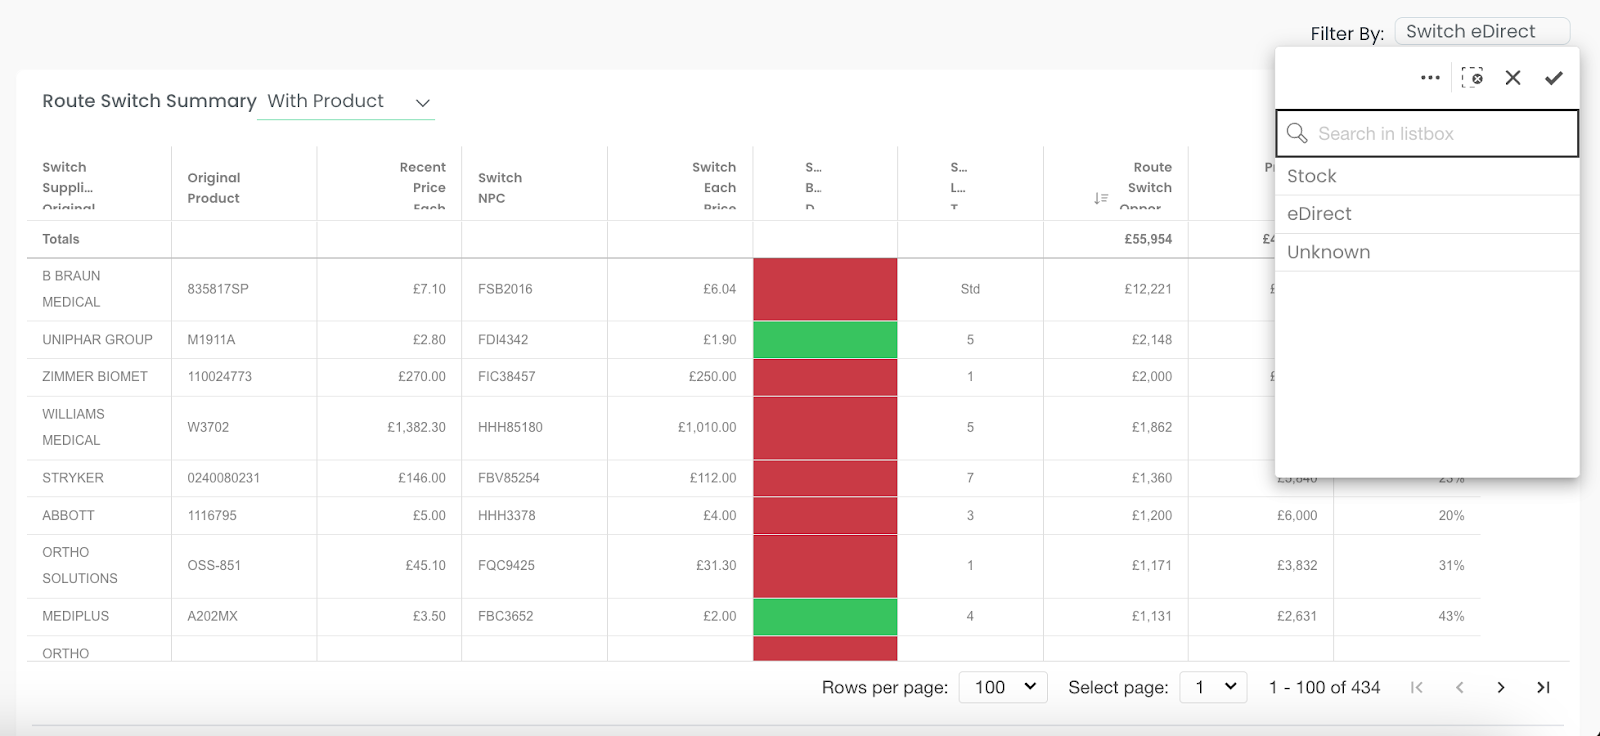Viewport: 1600px width, 736px height.
Task: Click the magnifier icon in the listbox search
Action: (x=1297, y=133)
